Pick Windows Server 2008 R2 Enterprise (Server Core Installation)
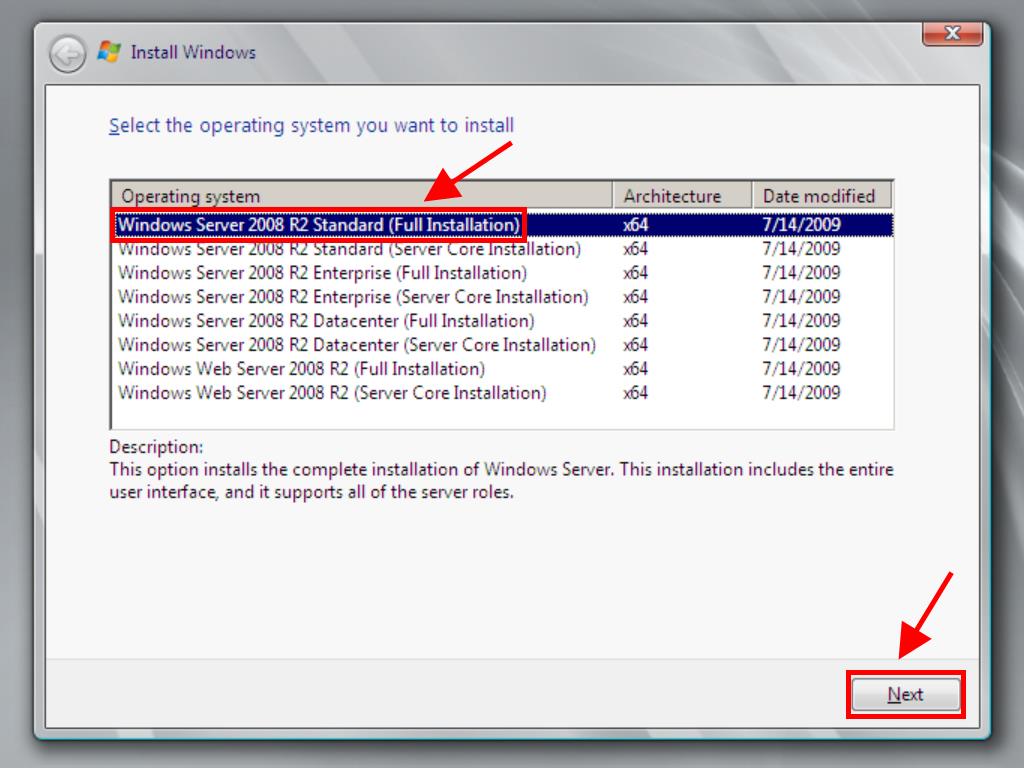Image resolution: width=1024 pixels, height=768 pixels. click(353, 297)
